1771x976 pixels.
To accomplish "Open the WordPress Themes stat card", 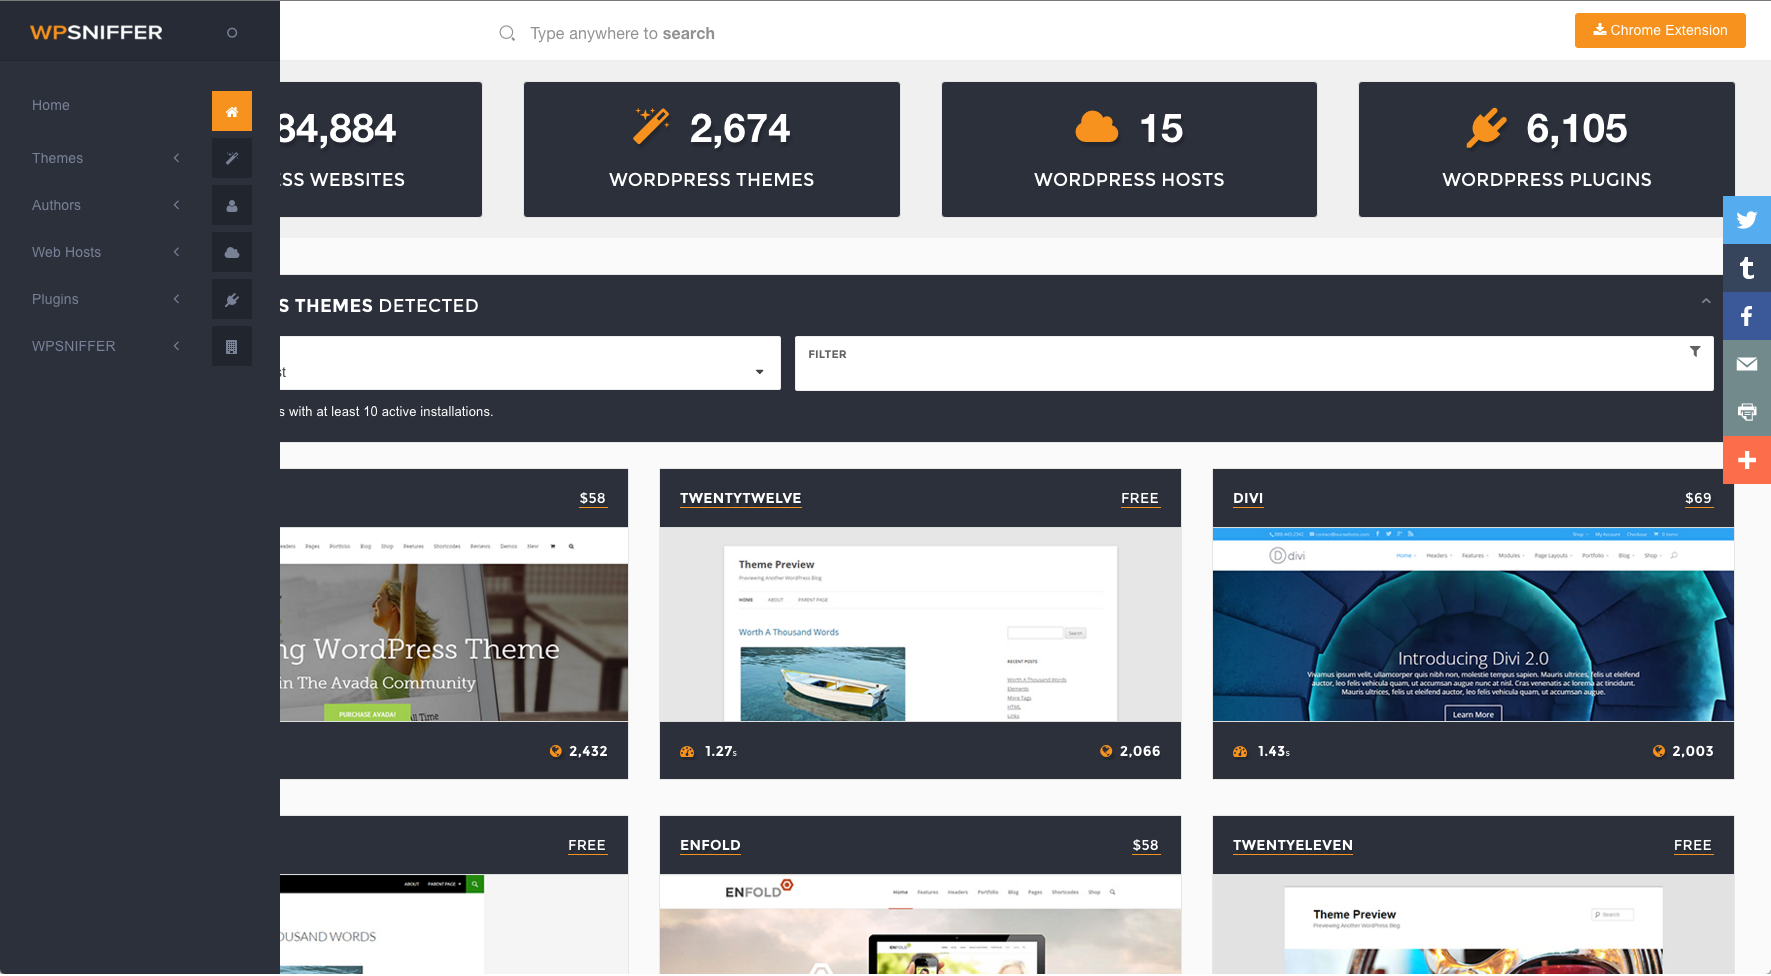I will [x=712, y=149].
